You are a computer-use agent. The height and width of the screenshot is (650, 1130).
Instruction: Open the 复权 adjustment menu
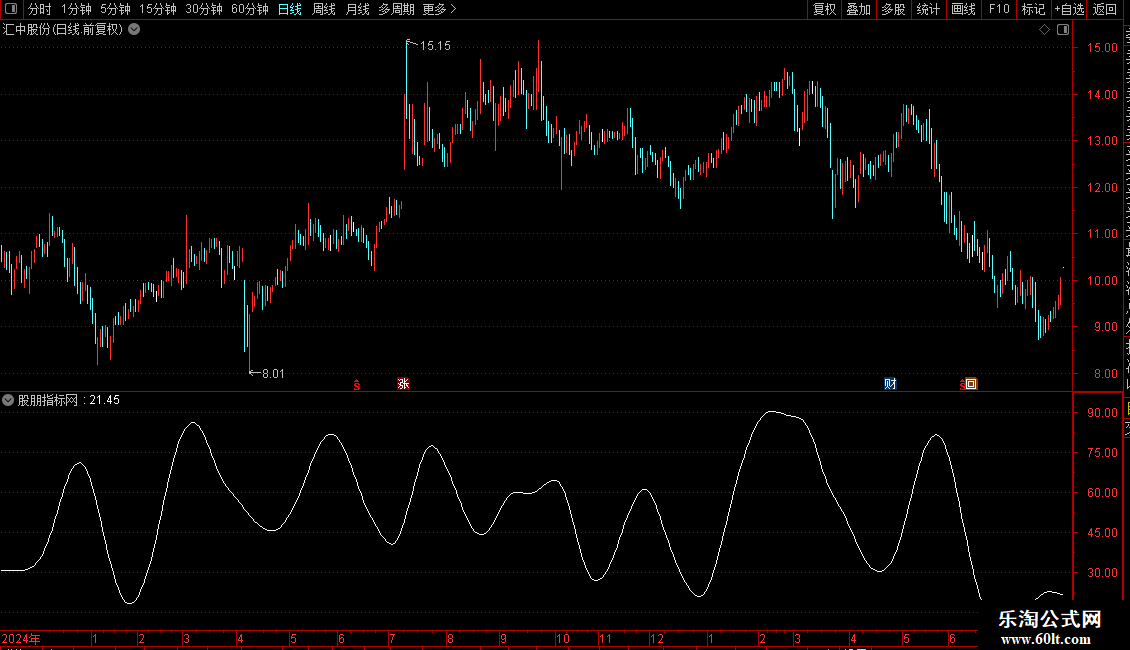click(x=824, y=9)
